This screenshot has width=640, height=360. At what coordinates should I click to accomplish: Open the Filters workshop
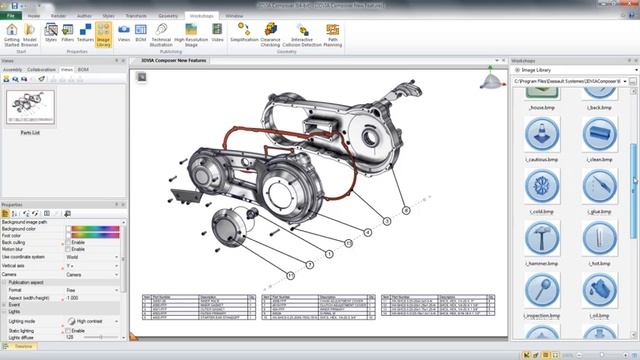tap(68, 33)
